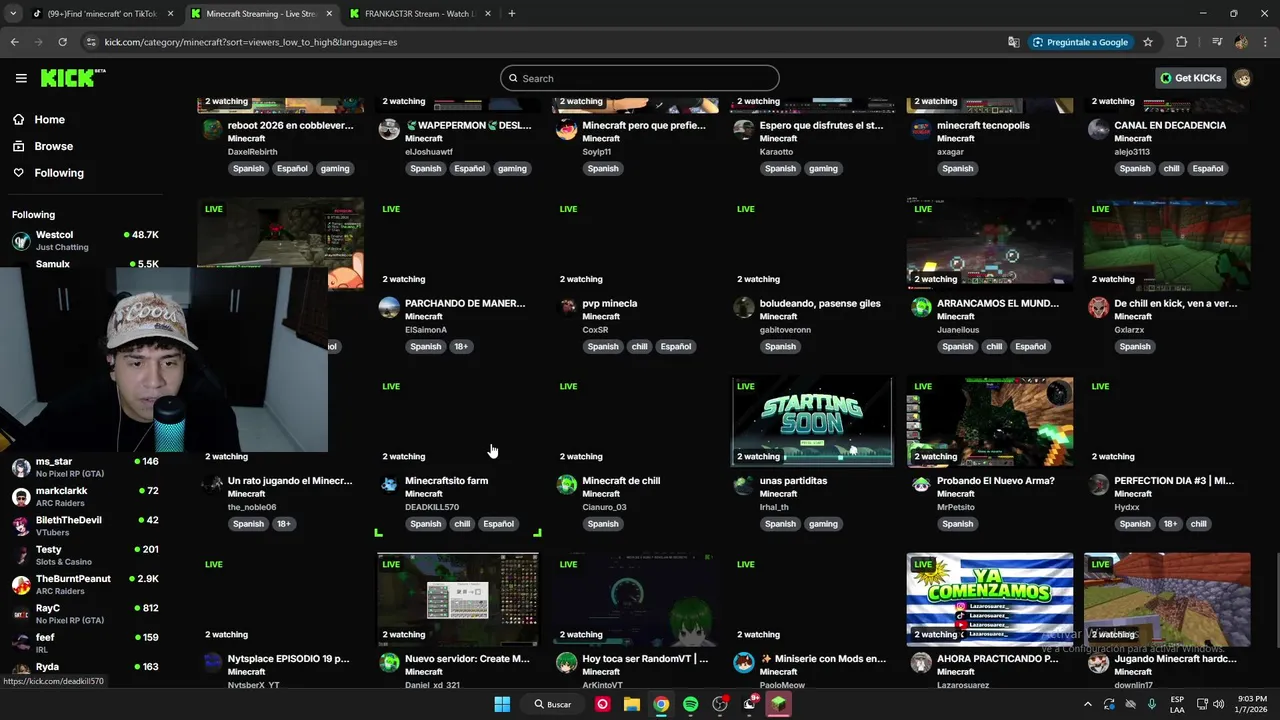This screenshot has height=720, width=1280.
Task: Show hidden system tray icons
Action: tap(1088, 704)
